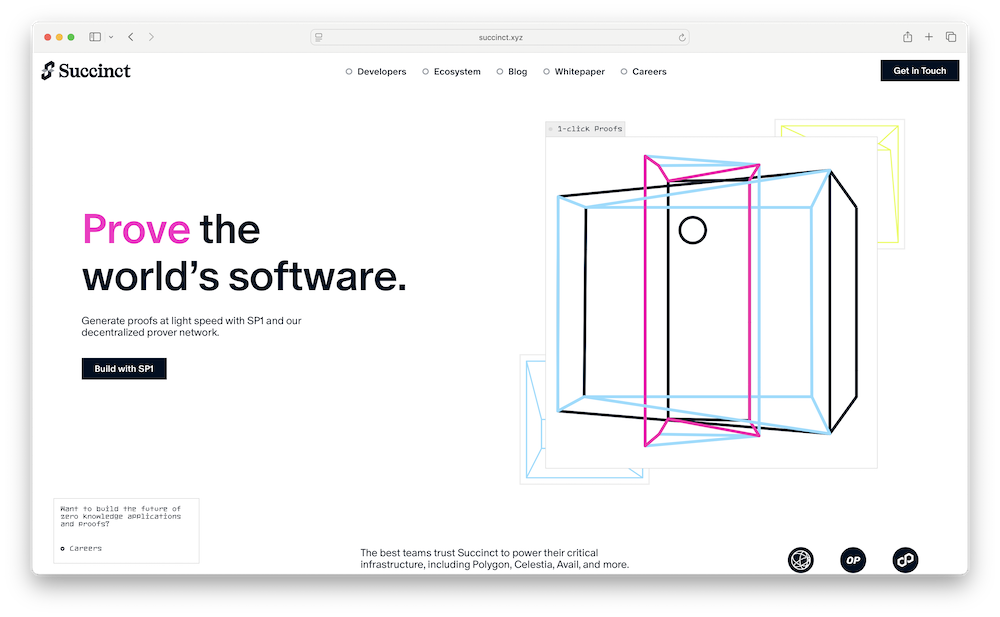
Task: Open the Developers nav item
Action: click(x=376, y=71)
